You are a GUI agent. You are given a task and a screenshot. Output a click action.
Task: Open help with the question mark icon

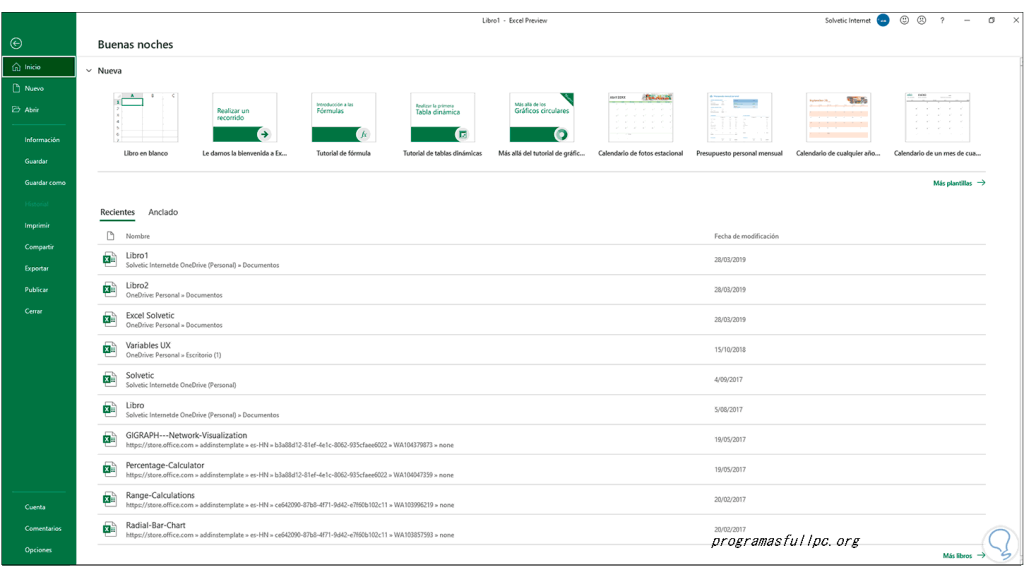point(942,20)
